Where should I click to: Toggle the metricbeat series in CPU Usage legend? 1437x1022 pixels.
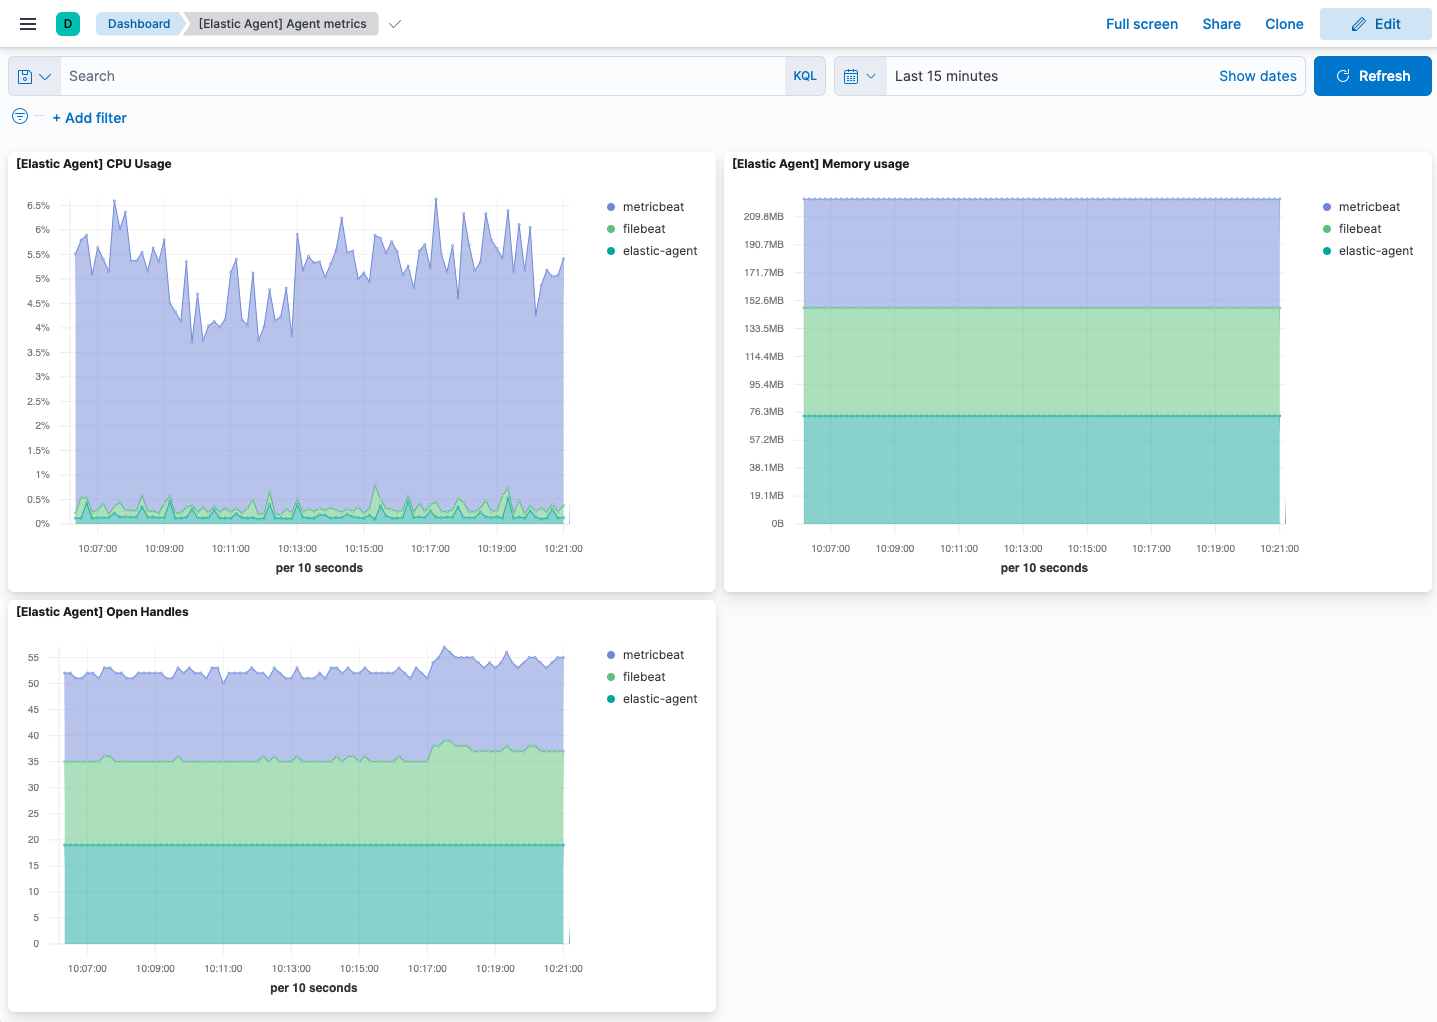(x=654, y=206)
